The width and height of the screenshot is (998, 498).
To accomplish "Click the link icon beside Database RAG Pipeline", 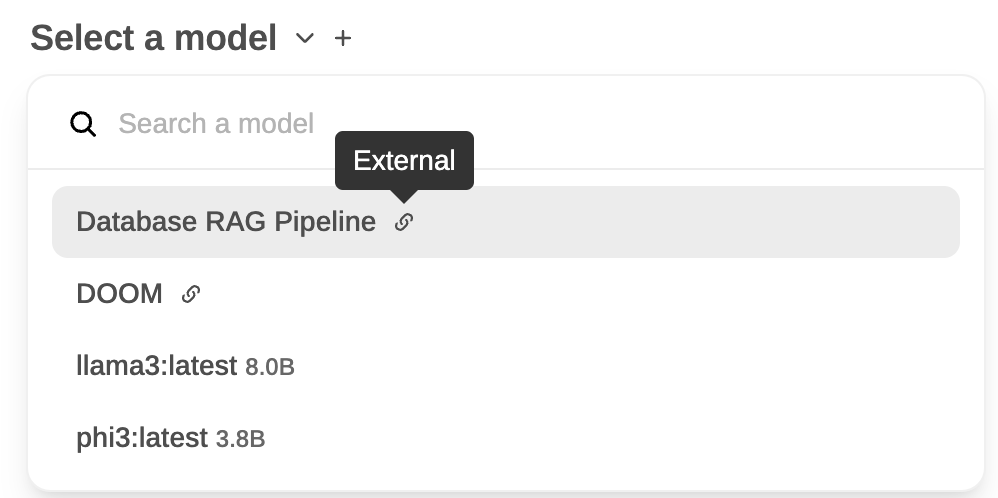I will click(x=403, y=222).
